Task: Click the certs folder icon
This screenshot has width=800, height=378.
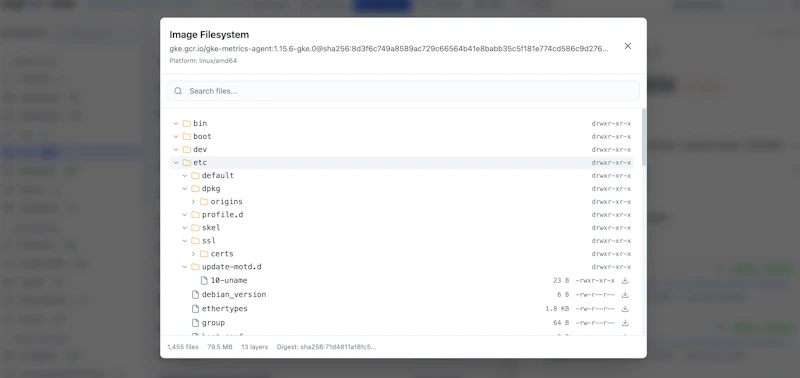Action: [204, 254]
